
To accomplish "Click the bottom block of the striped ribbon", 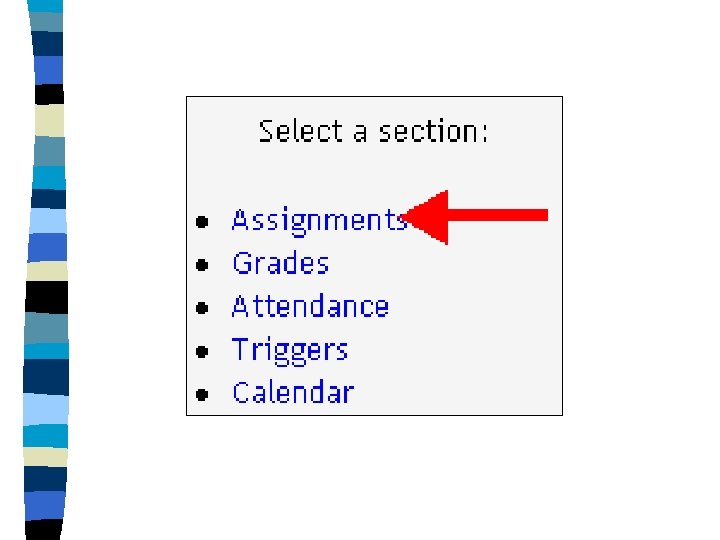I will (50, 529).
